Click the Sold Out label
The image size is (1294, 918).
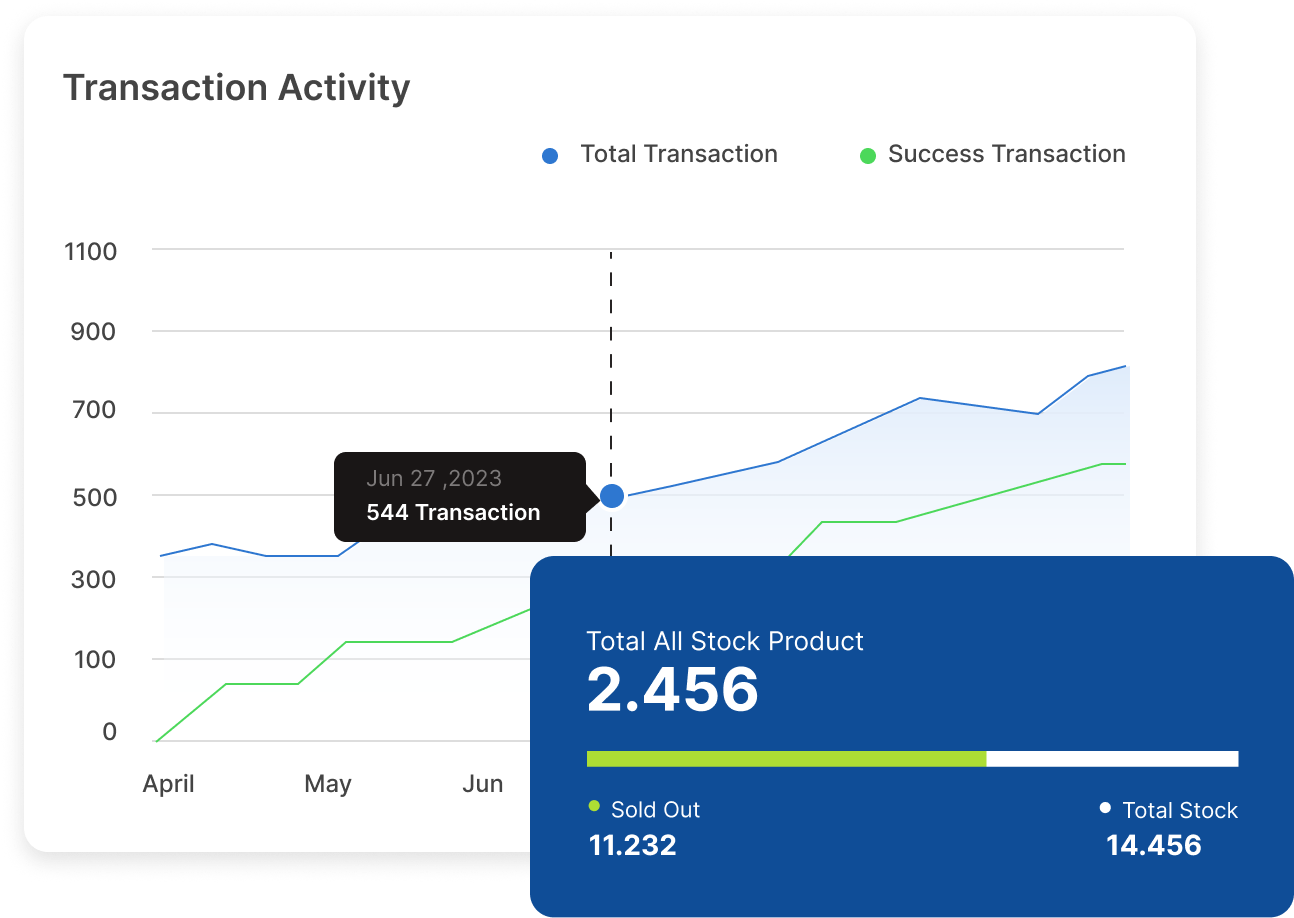click(x=656, y=810)
